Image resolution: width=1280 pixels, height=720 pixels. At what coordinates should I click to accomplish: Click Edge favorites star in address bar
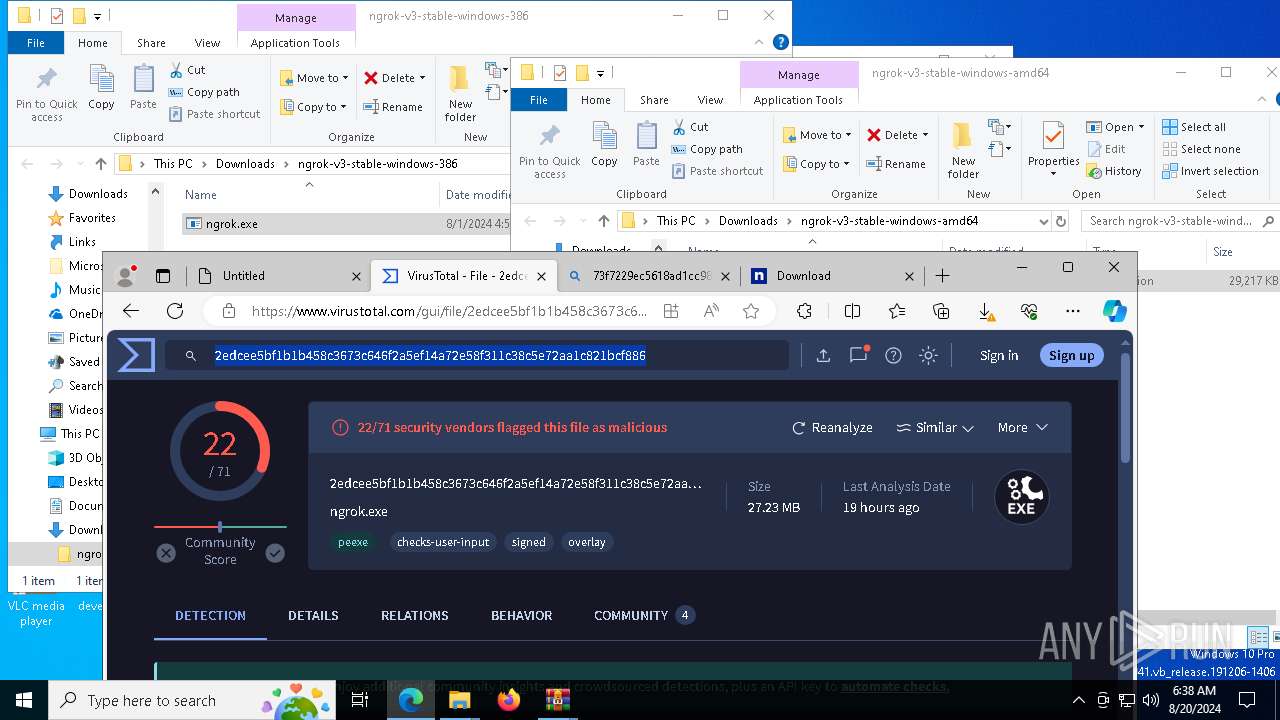(x=751, y=311)
